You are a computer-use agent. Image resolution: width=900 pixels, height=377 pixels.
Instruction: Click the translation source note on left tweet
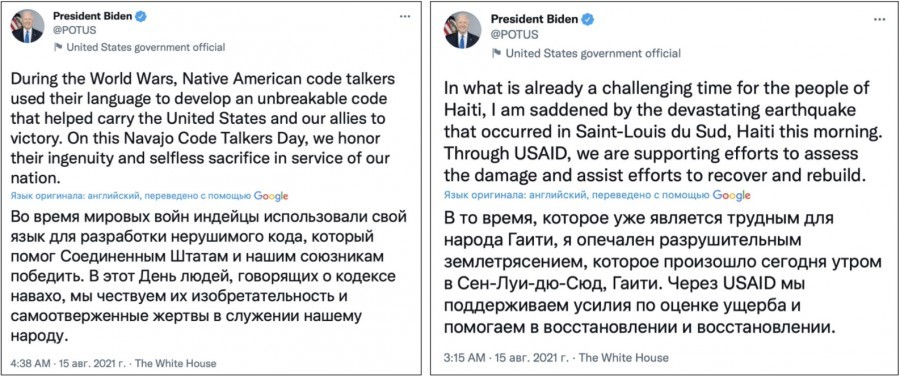[x=131, y=196]
